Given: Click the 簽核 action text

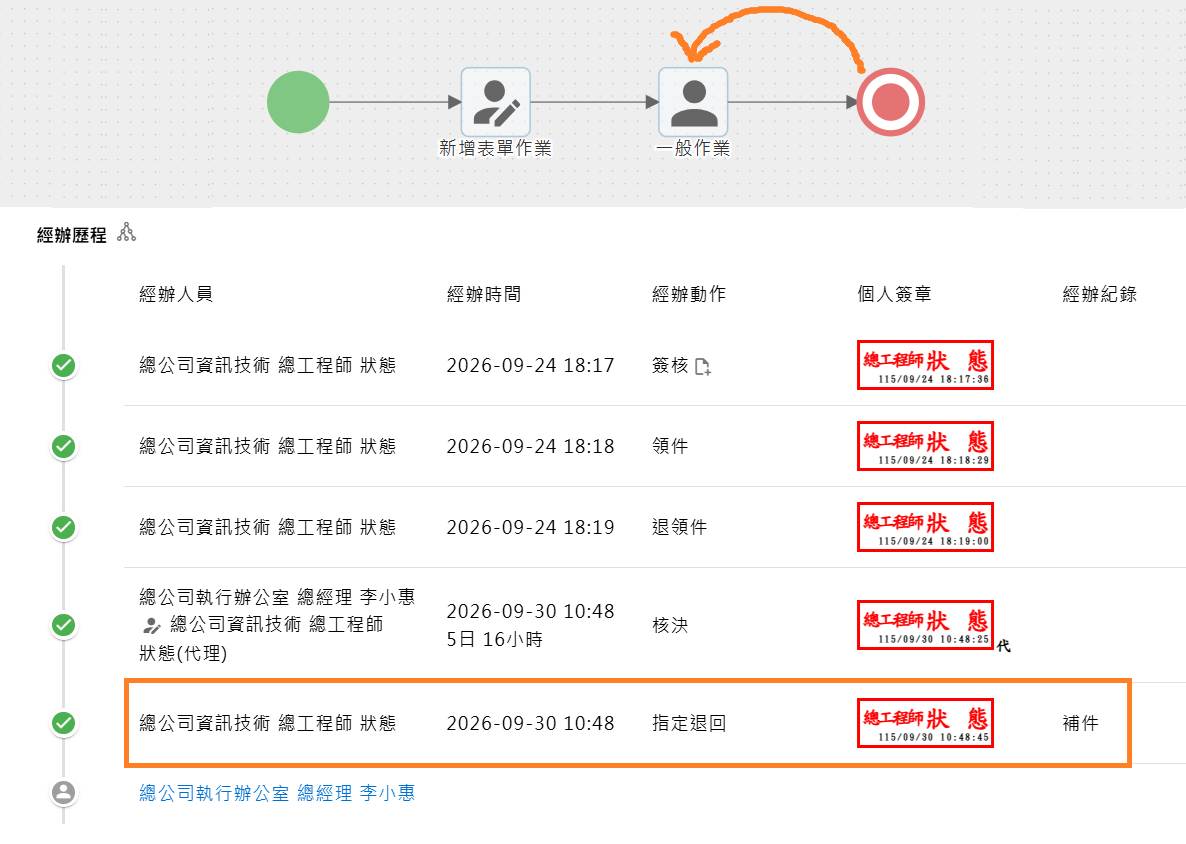Looking at the screenshot, I should point(670,365).
